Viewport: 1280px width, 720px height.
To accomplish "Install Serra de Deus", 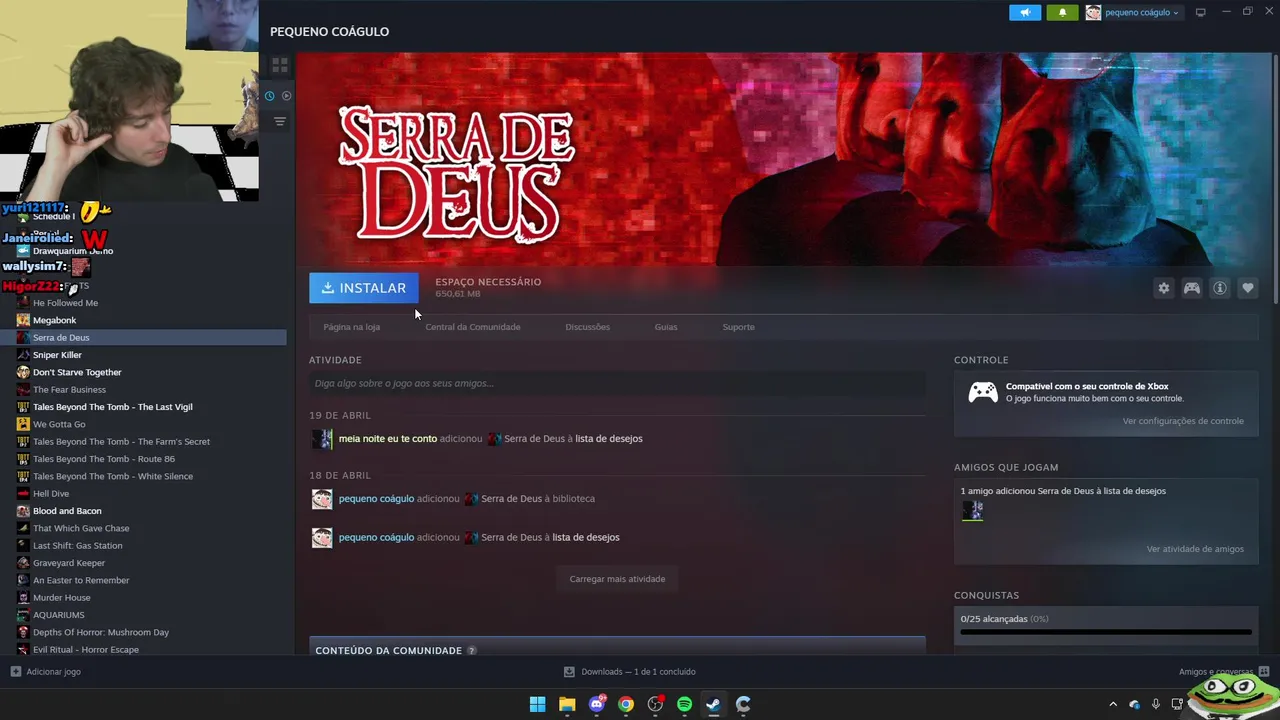I will click(x=364, y=288).
